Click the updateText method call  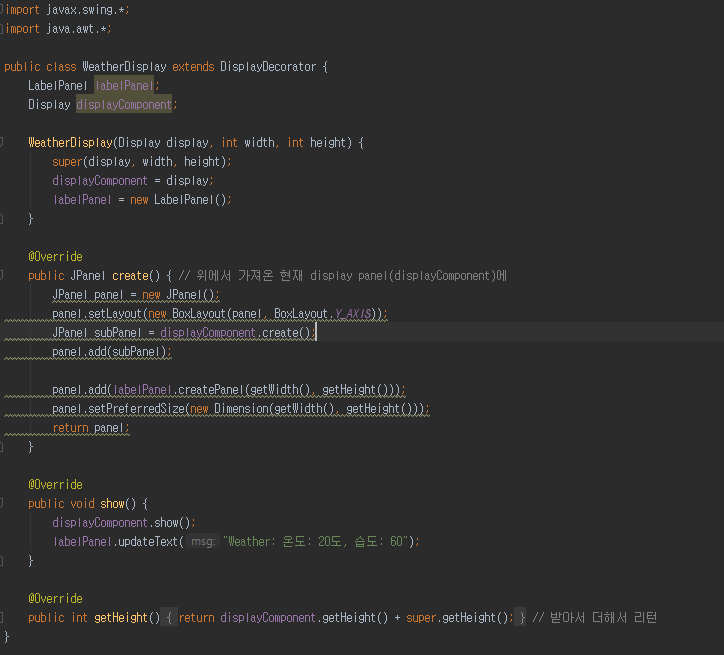tap(148, 541)
